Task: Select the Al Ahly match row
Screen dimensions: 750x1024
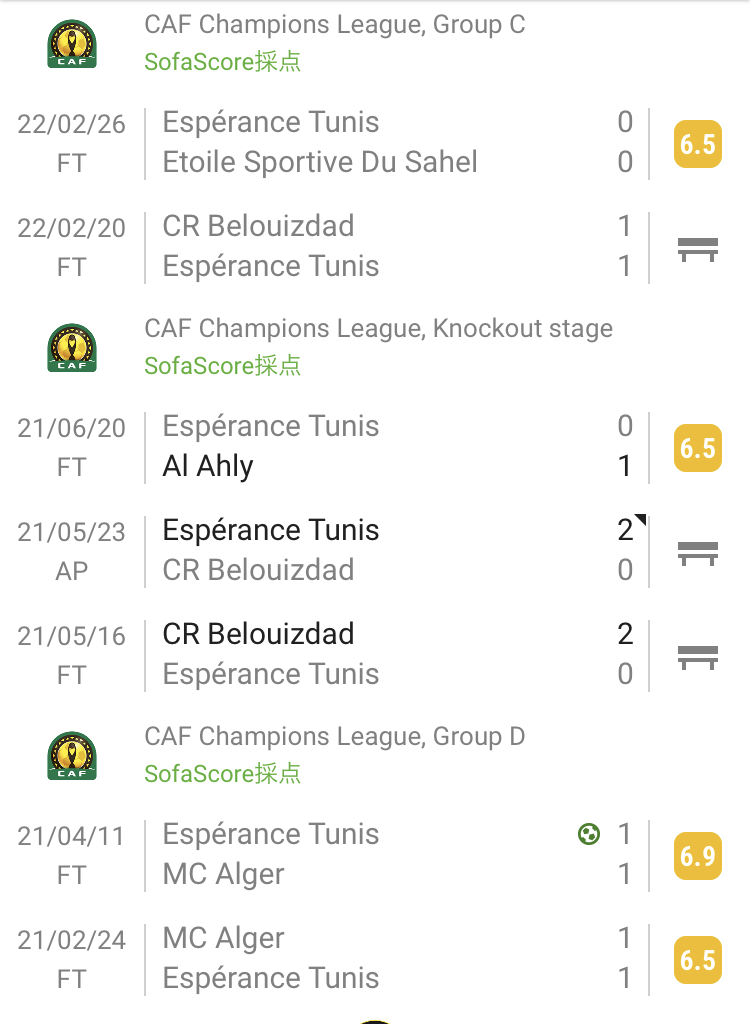Action: 375,447
